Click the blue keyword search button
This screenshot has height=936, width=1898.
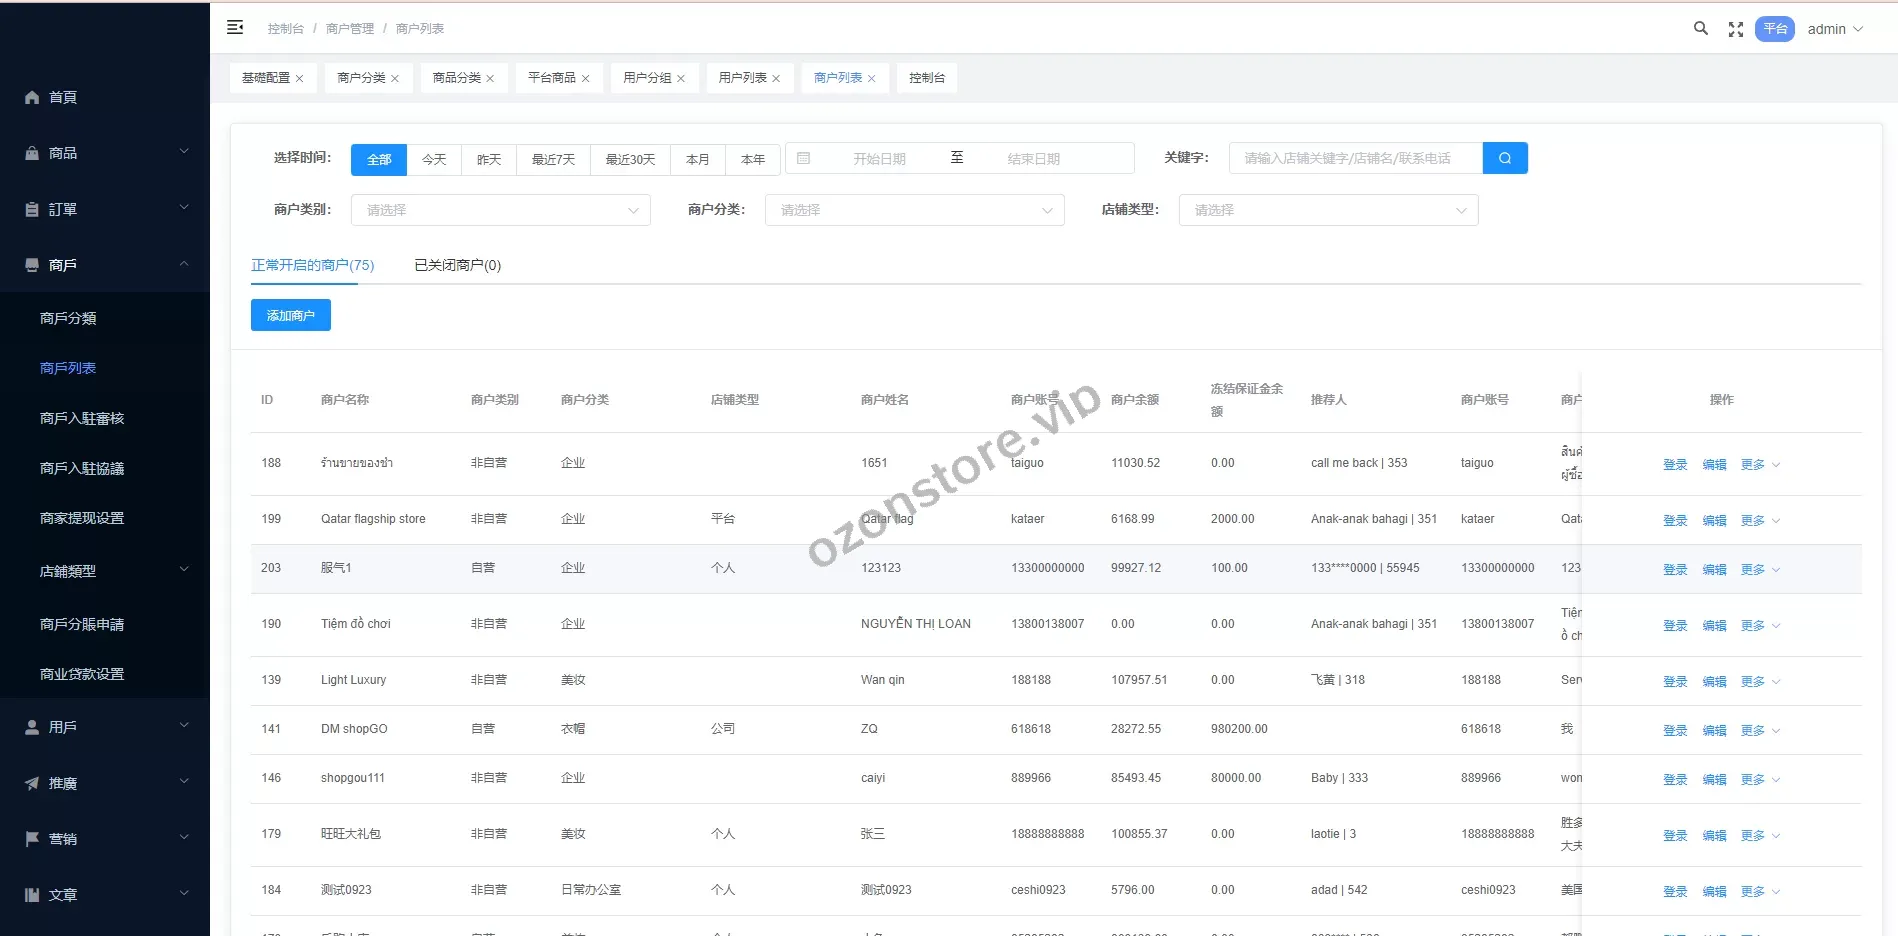coord(1504,158)
